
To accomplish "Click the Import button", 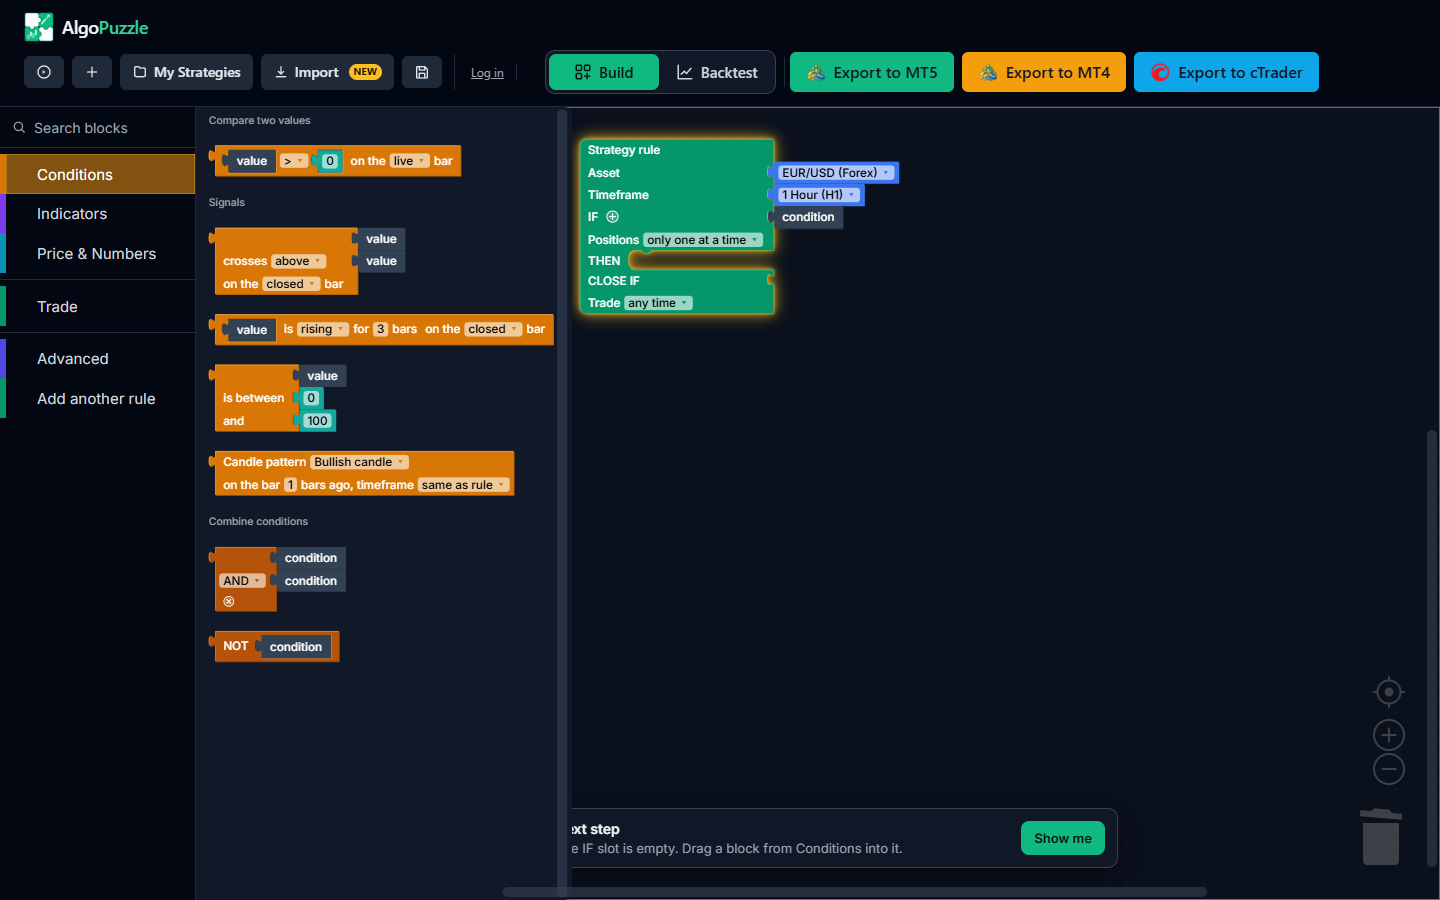I will pyautogui.click(x=327, y=72).
